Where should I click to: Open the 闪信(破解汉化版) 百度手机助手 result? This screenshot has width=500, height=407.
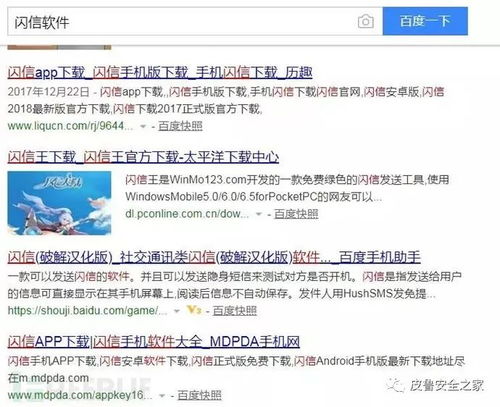pyautogui.click(x=214, y=257)
